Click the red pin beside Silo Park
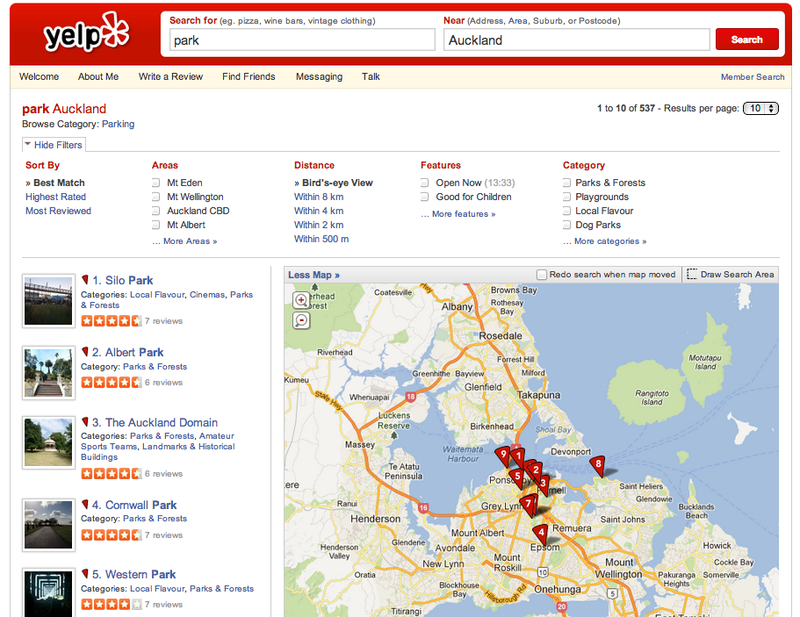Screen dimensions: 800x617 [x=85, y=279]
